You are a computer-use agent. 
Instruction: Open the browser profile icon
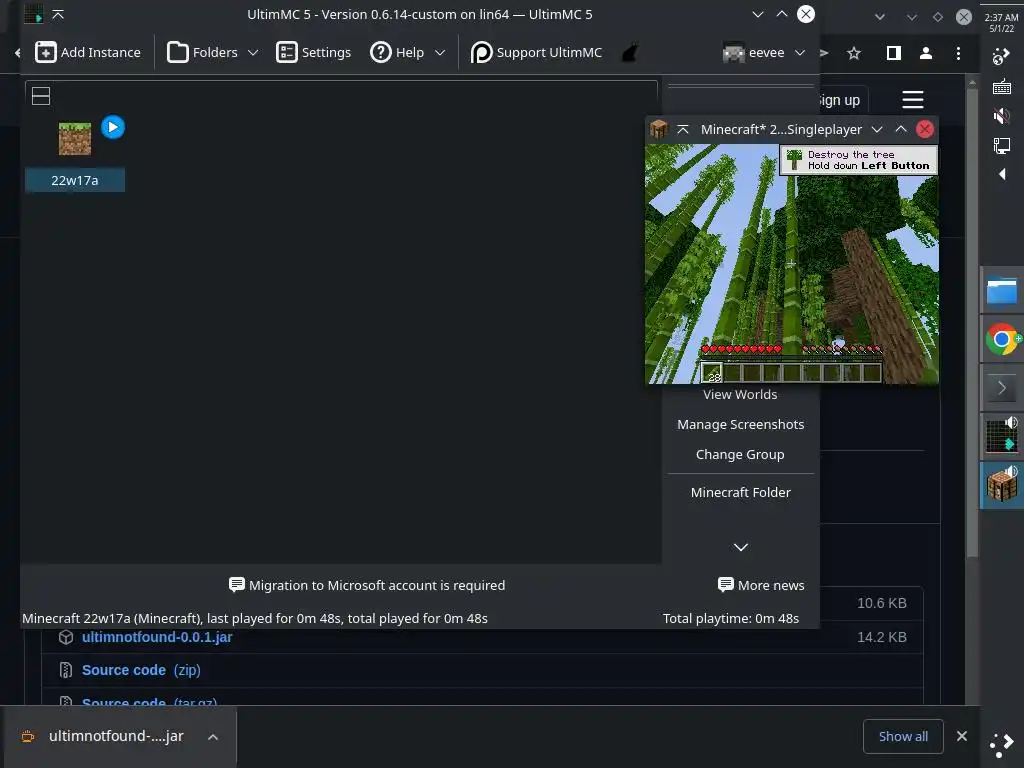click(925, 53)
